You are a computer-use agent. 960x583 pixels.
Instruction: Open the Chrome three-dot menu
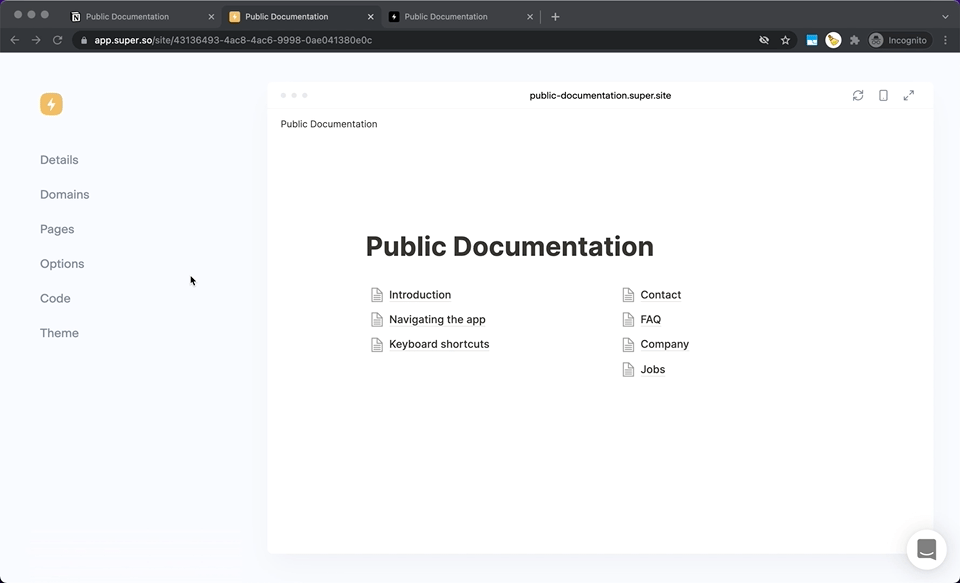pyautogui.click(x=945, y=40)
